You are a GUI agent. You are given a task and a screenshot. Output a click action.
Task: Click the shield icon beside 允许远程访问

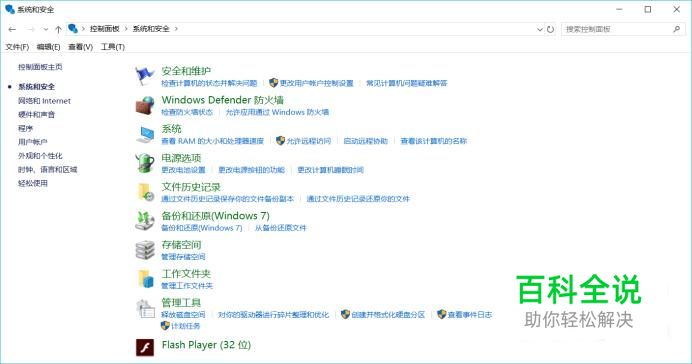(x=280, y=141)
